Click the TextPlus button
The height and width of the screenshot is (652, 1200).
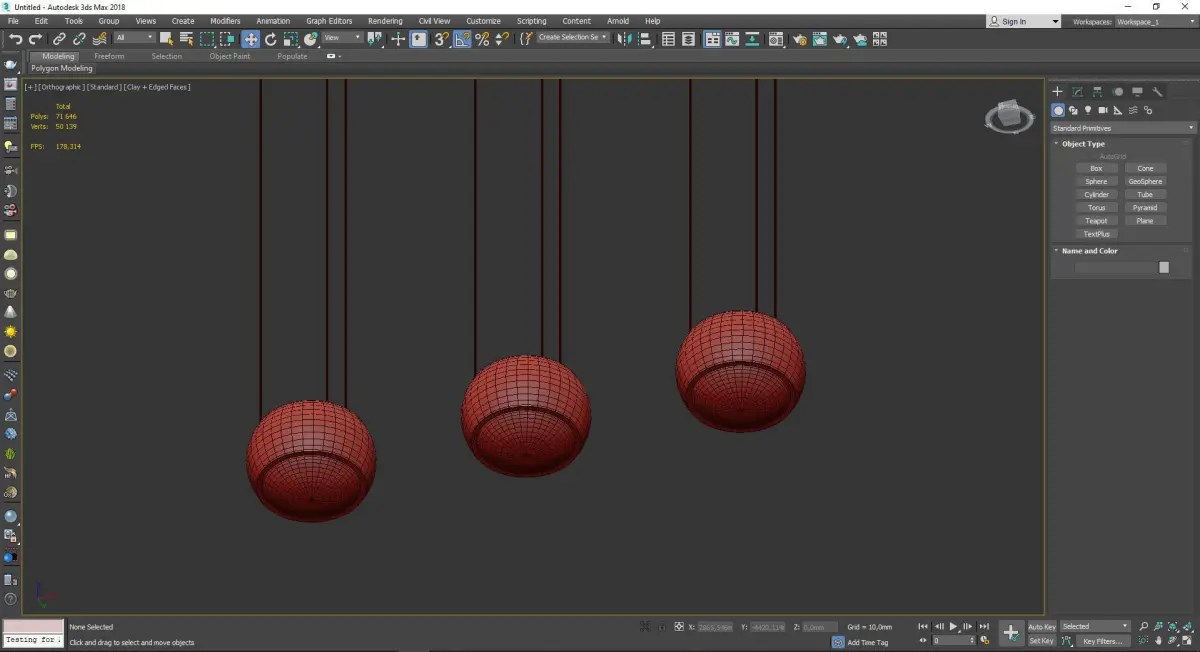(x=1096, y=234)
